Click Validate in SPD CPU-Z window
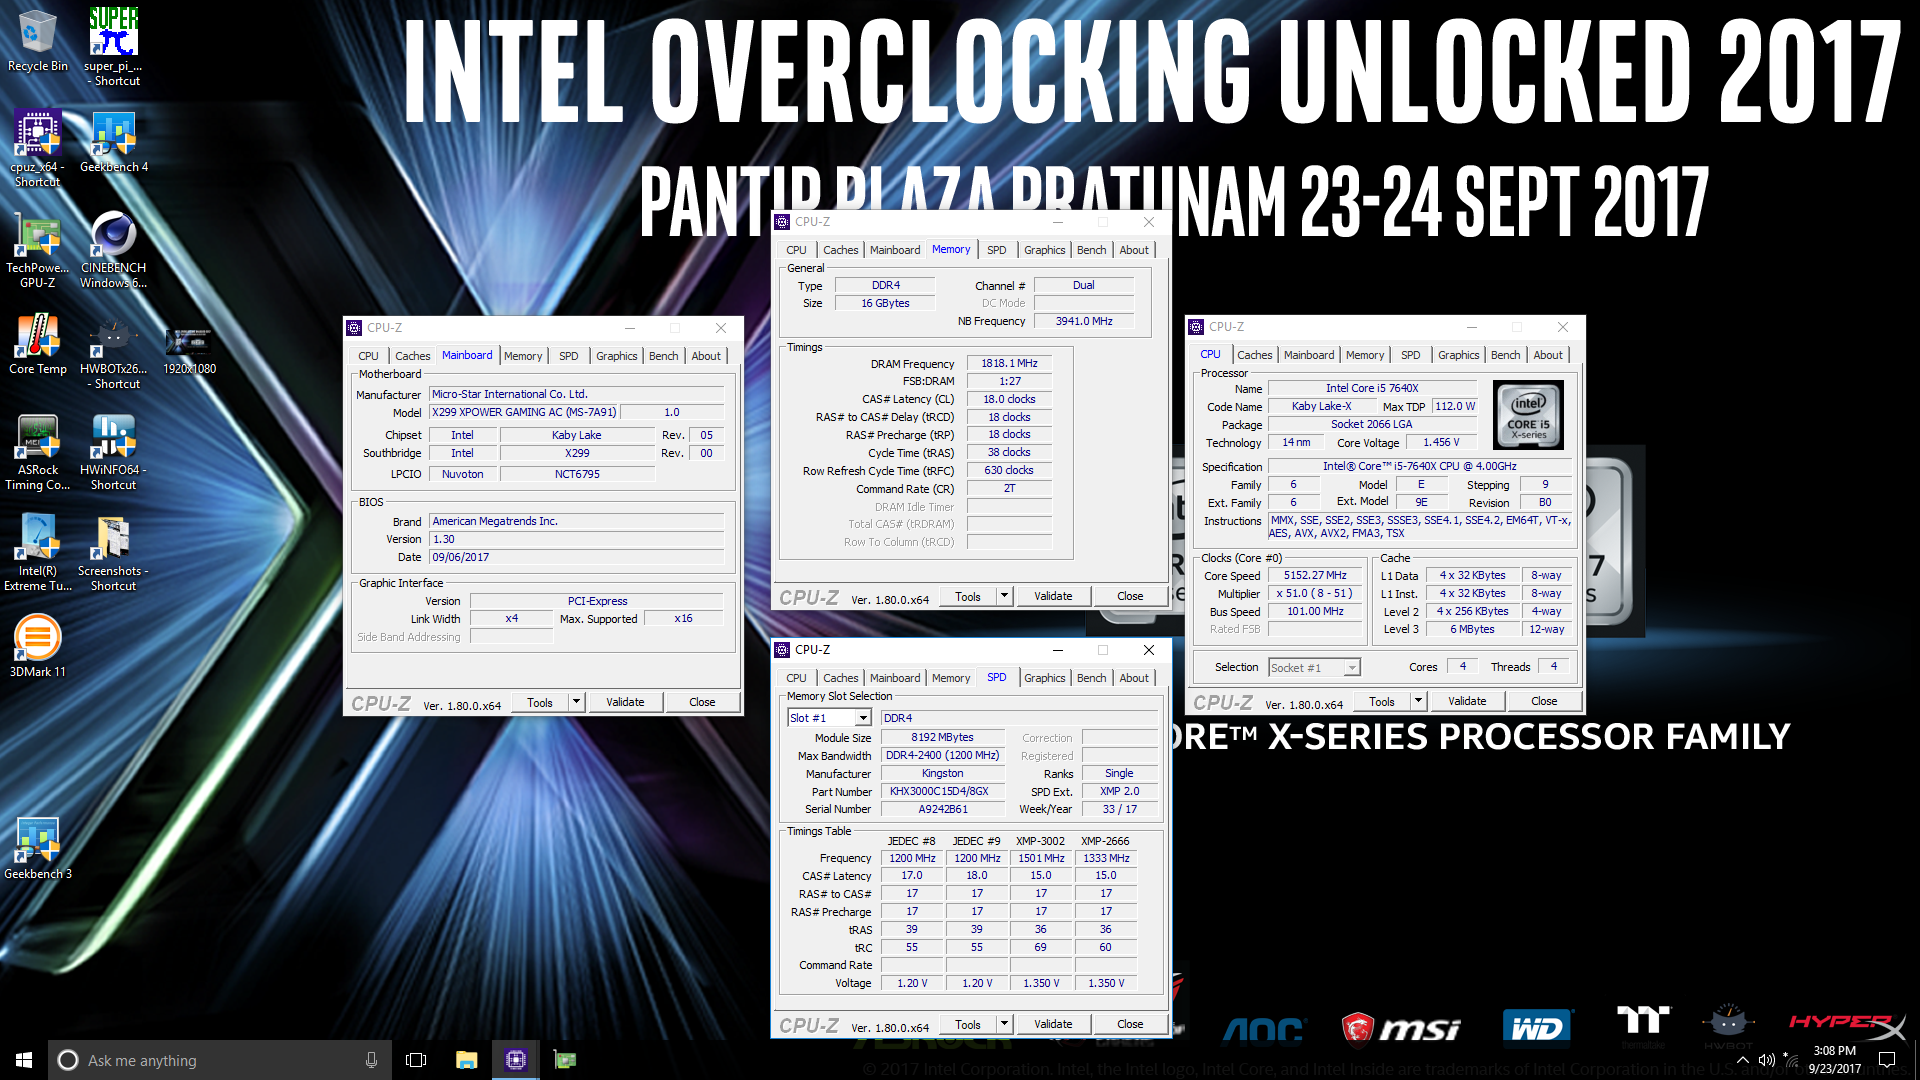The width and height of the screenshot is (1920, 1080). point(1053,1024)
